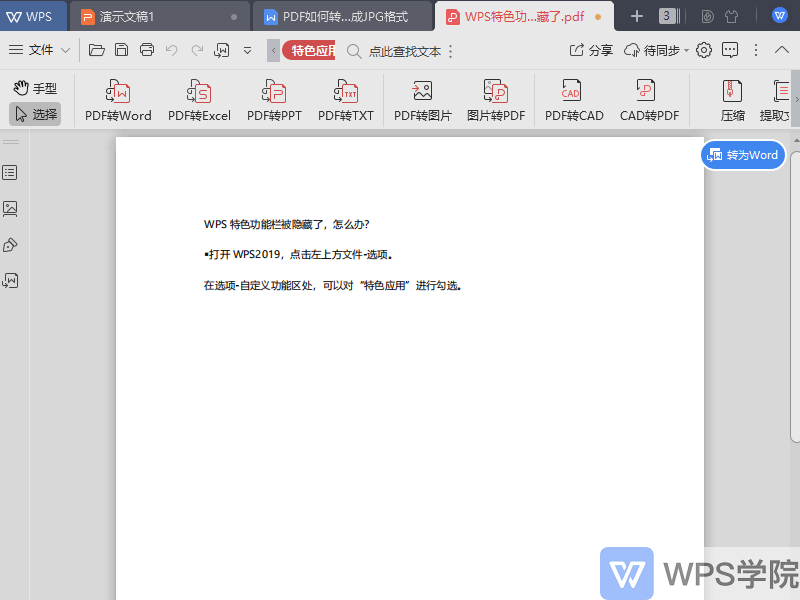The image size is (800, 600).
Task: Activate the 选择 selection tool
Action: click(34, 112)
